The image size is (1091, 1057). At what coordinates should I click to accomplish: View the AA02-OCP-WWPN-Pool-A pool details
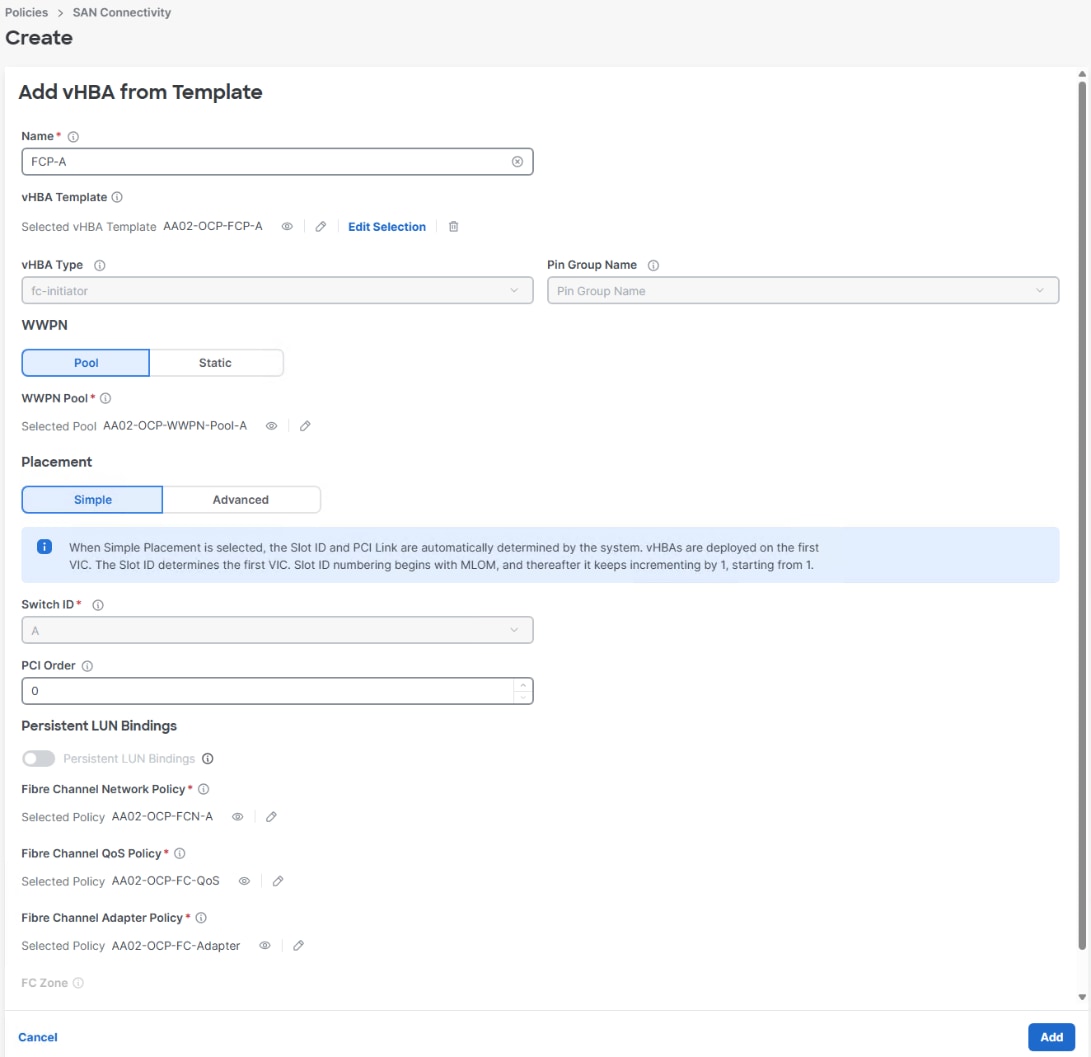(271, 426)
